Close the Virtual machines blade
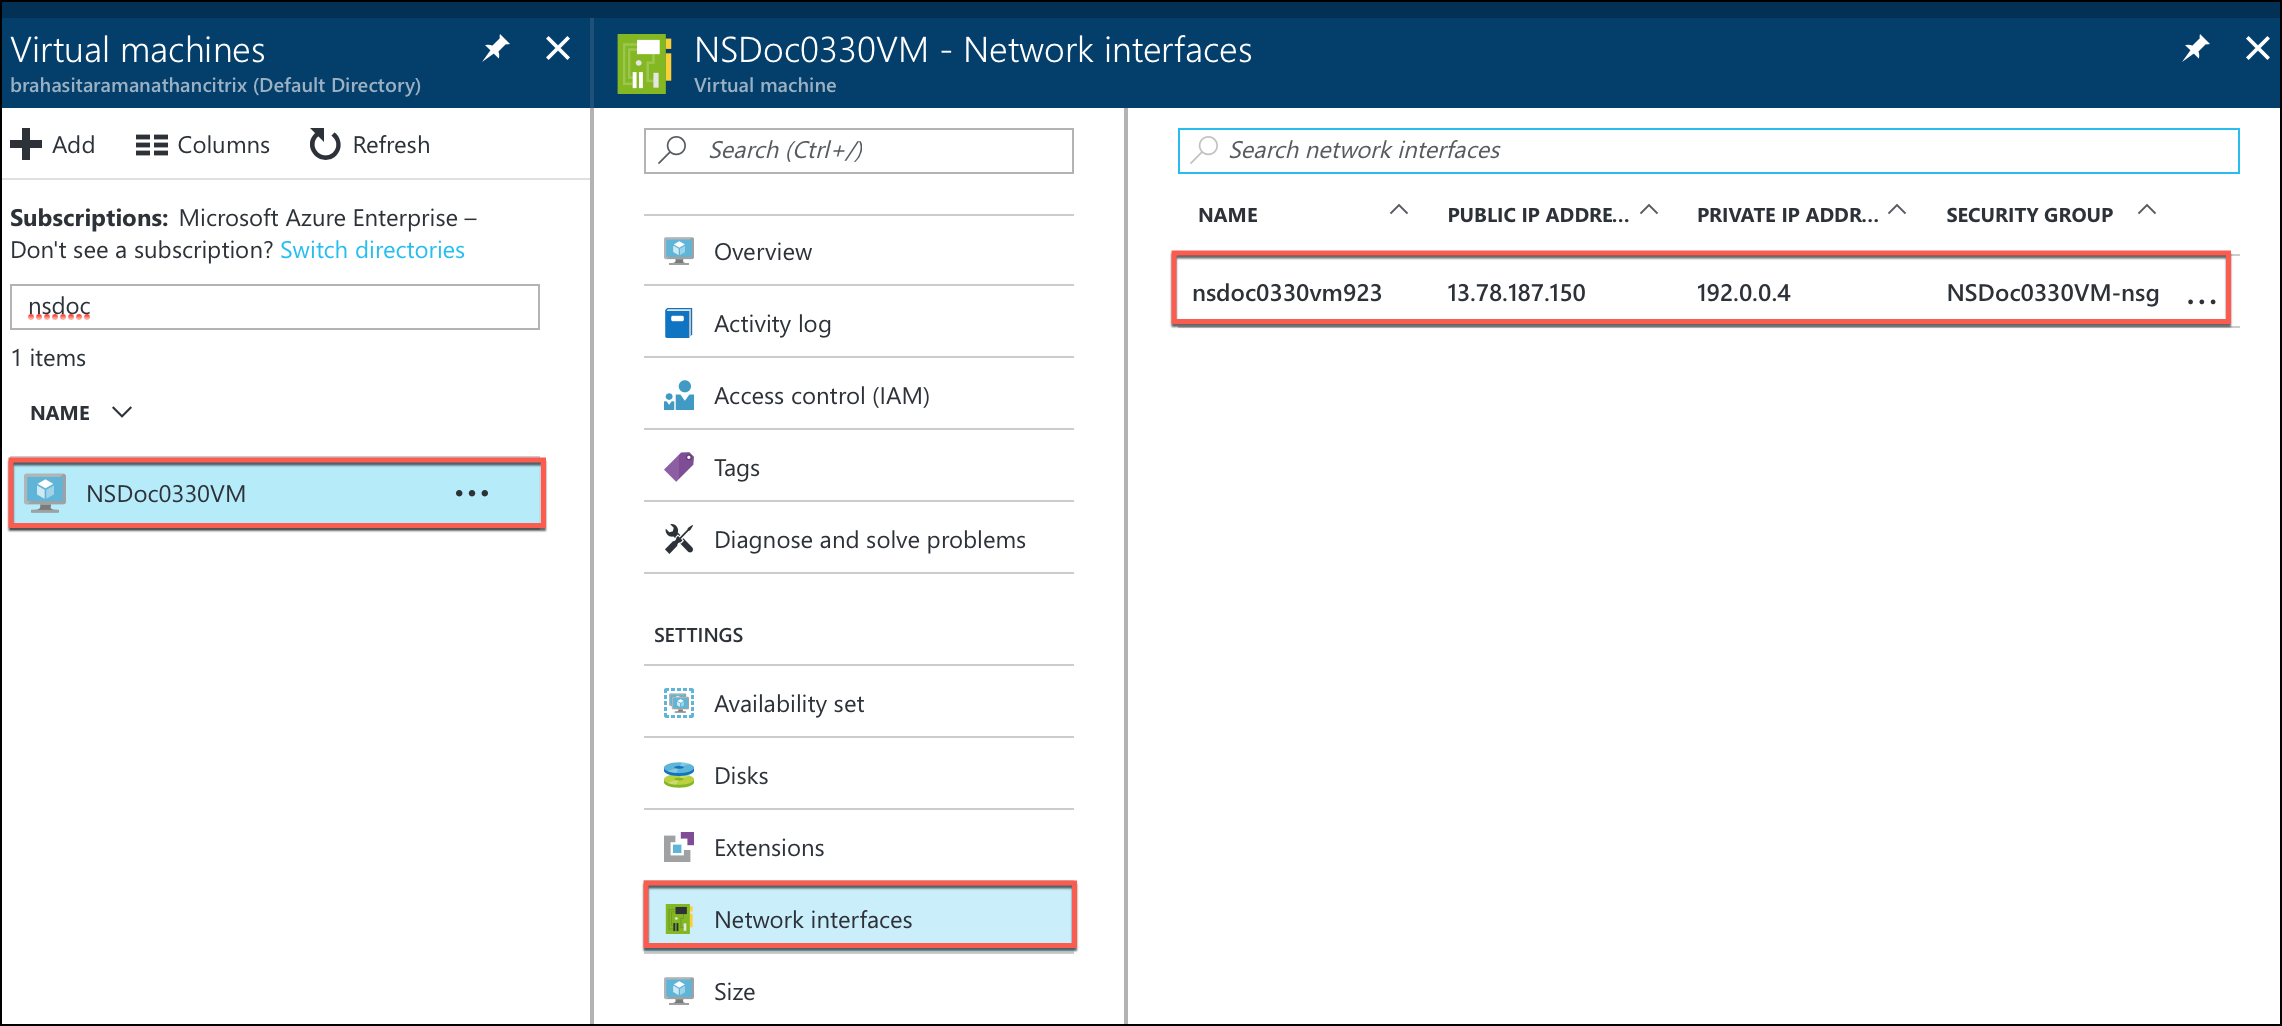 coord(558,48)
